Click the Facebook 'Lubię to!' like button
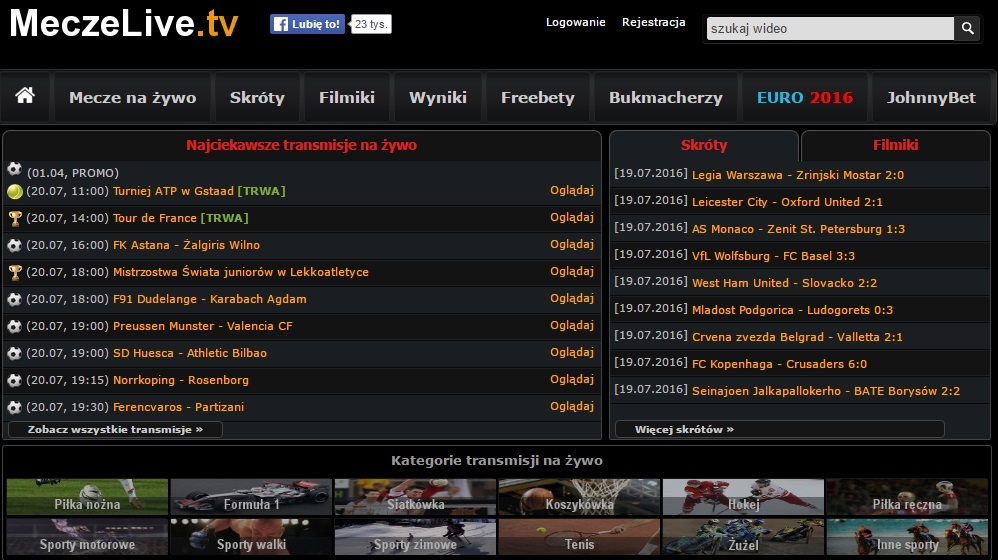 pos(308,24)
